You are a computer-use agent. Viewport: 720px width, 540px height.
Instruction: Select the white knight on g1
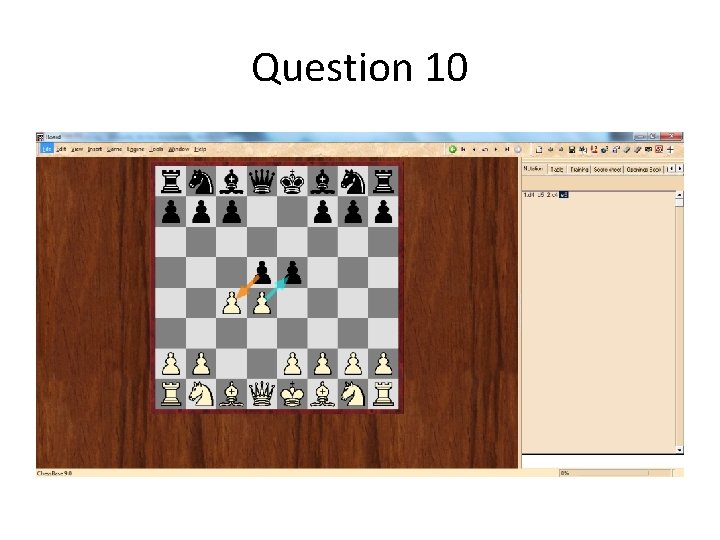click(x=353, y=394)
